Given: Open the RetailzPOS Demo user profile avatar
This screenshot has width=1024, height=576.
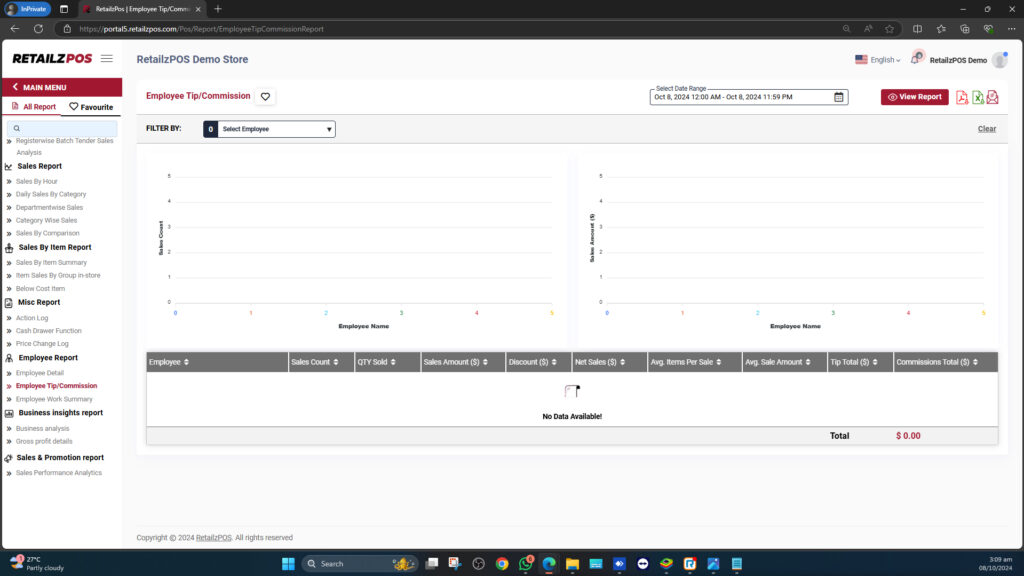Looking at the screenshot, I should click(999, 59).
